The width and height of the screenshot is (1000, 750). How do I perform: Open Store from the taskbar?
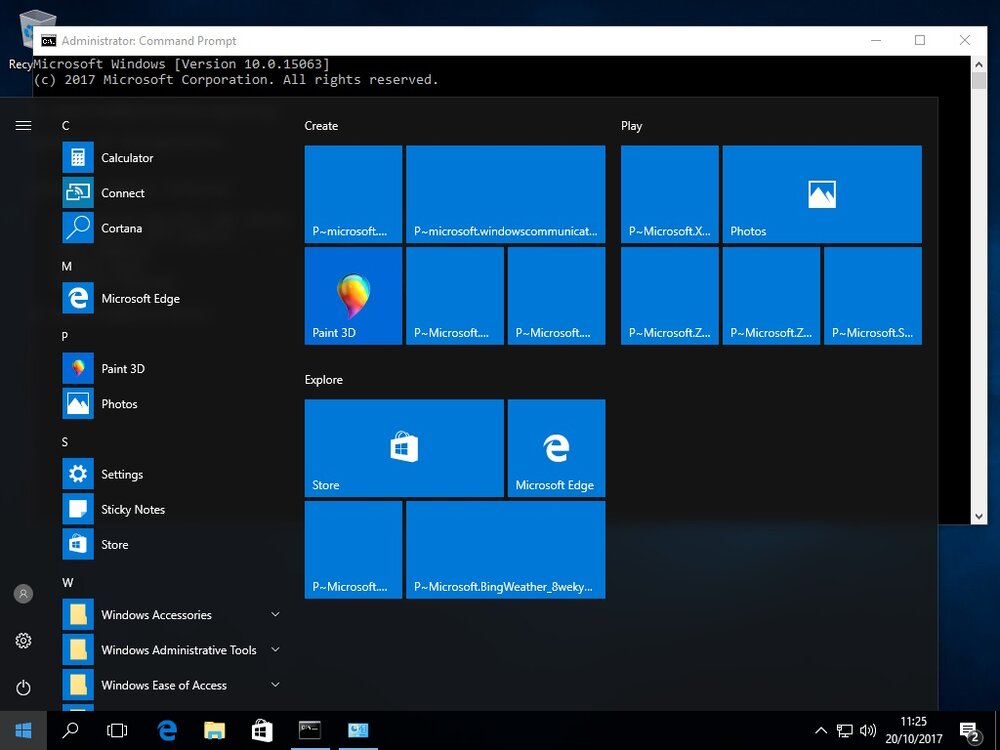[x=261, y=730]
